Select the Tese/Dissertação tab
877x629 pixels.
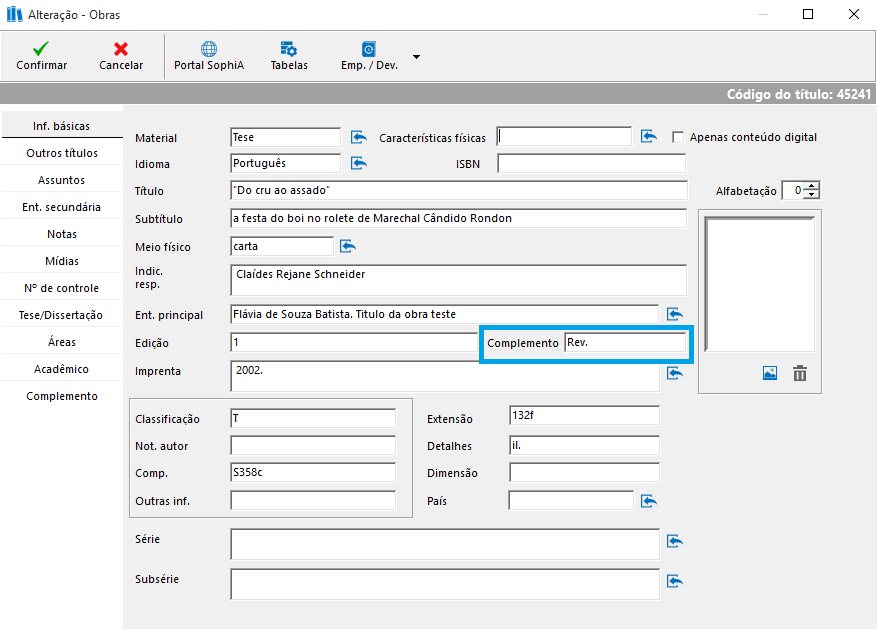tap(62, 315)
